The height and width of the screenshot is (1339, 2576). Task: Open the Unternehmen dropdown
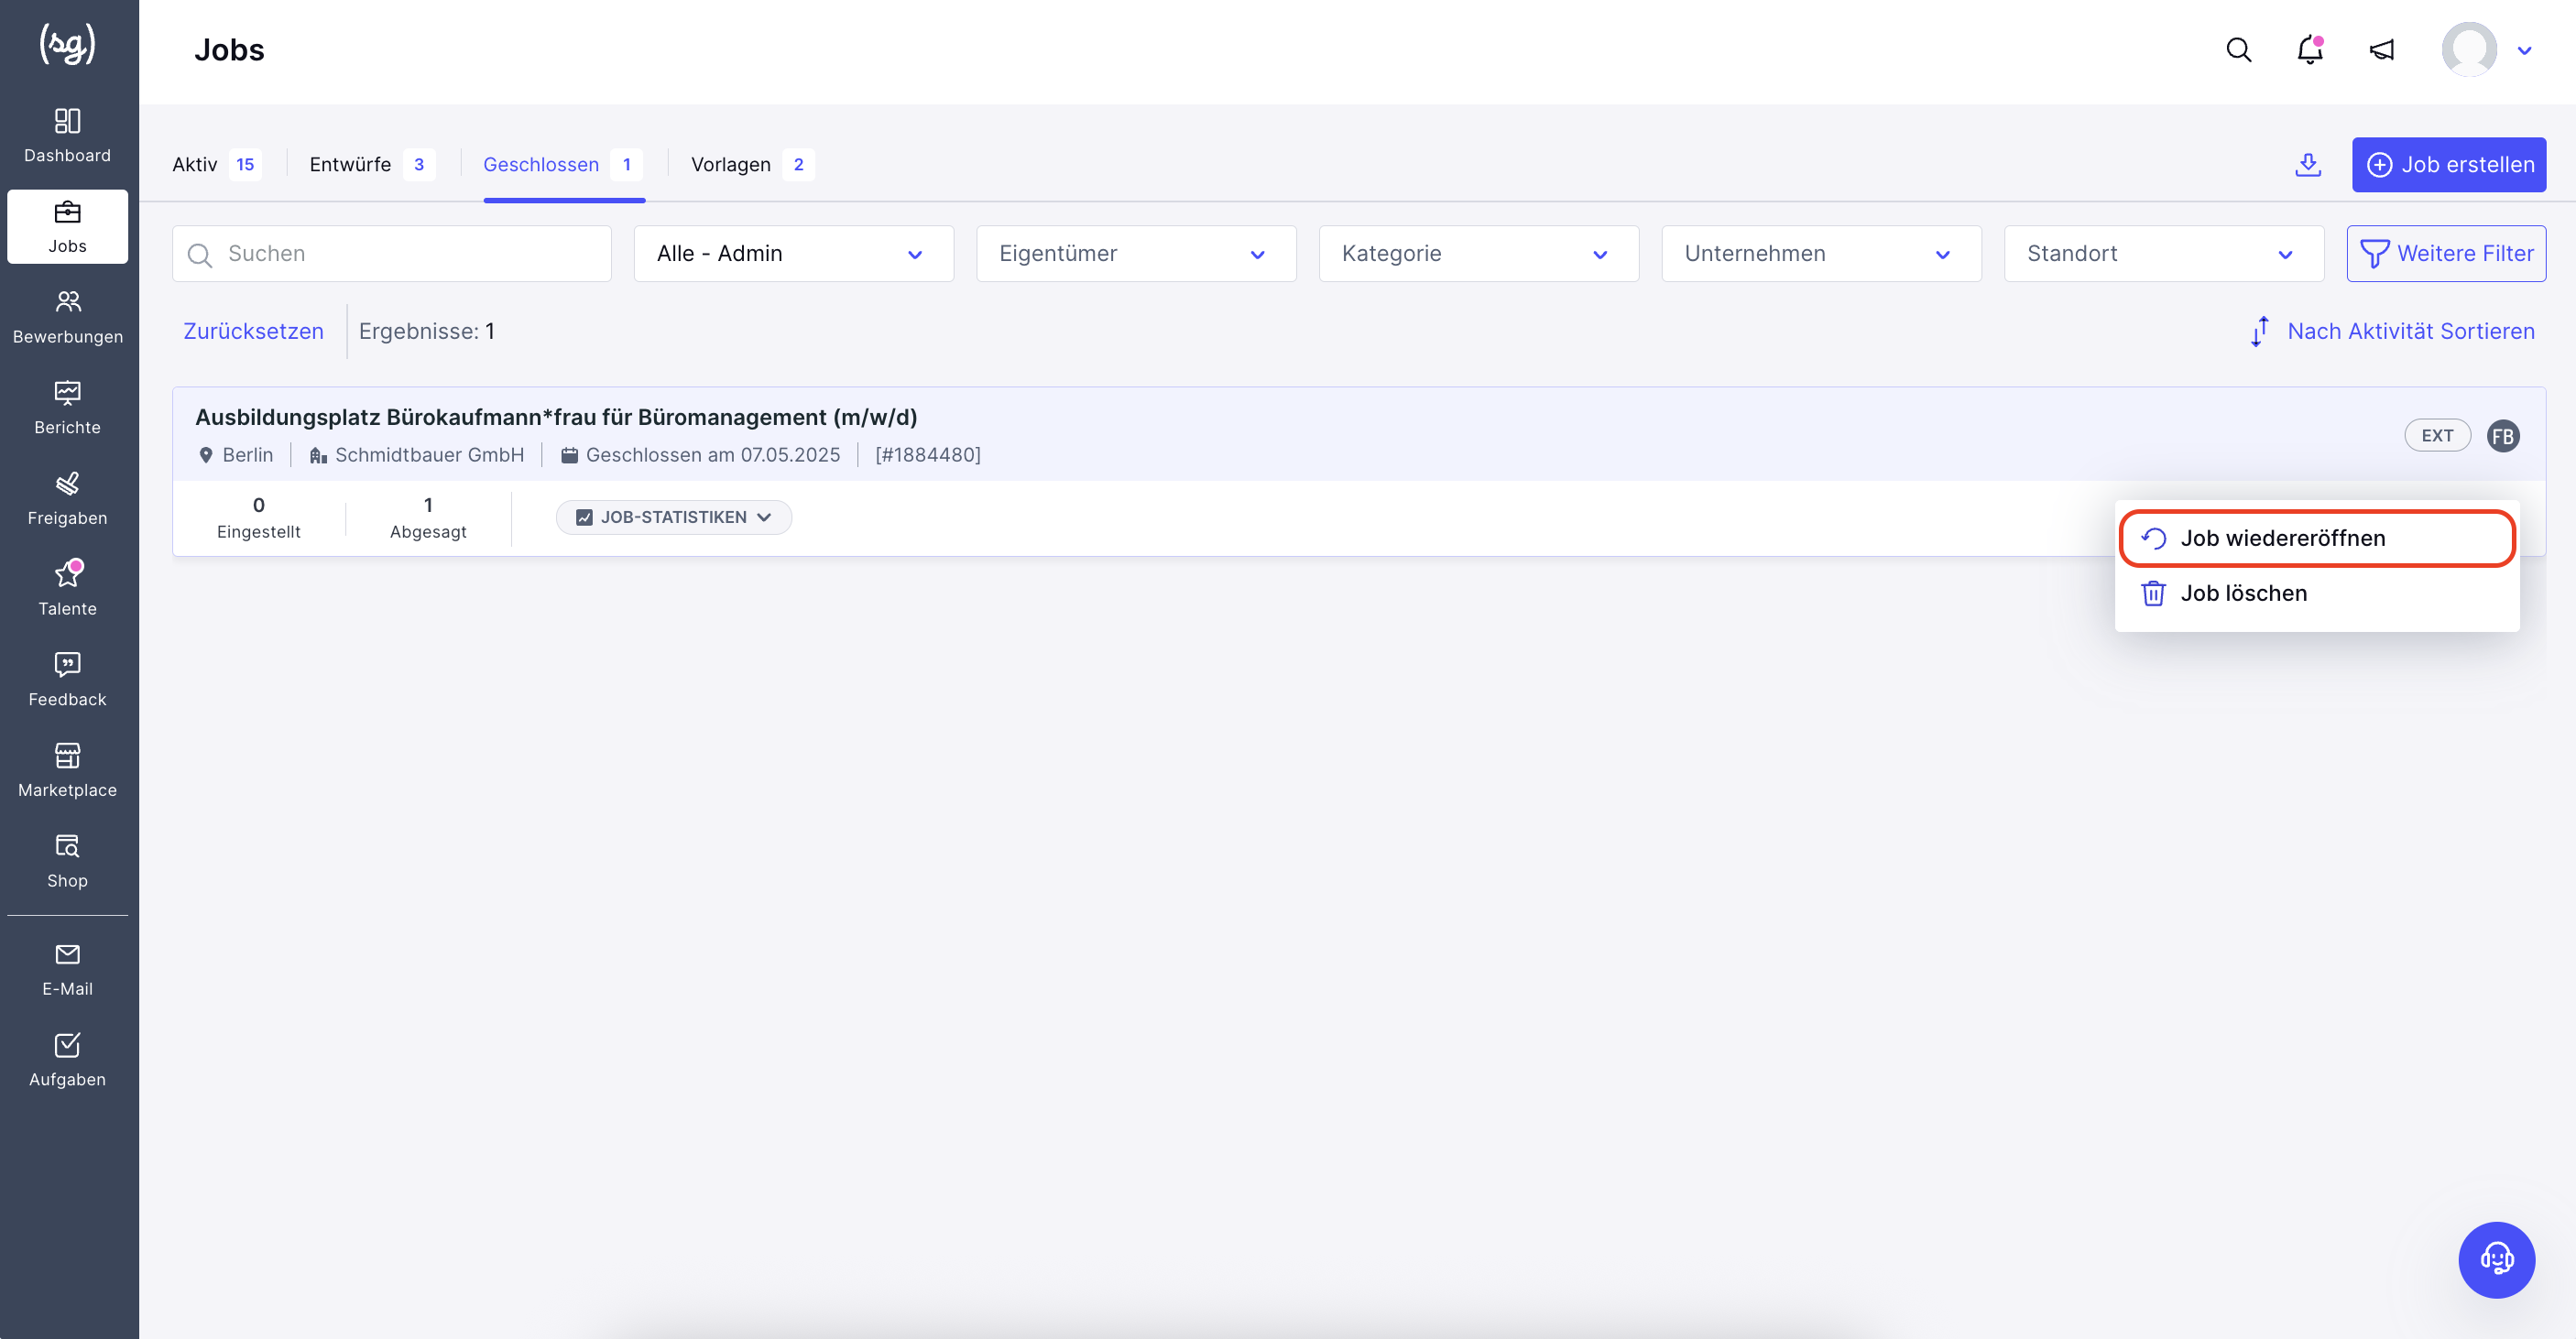[x=1821, y=253]
